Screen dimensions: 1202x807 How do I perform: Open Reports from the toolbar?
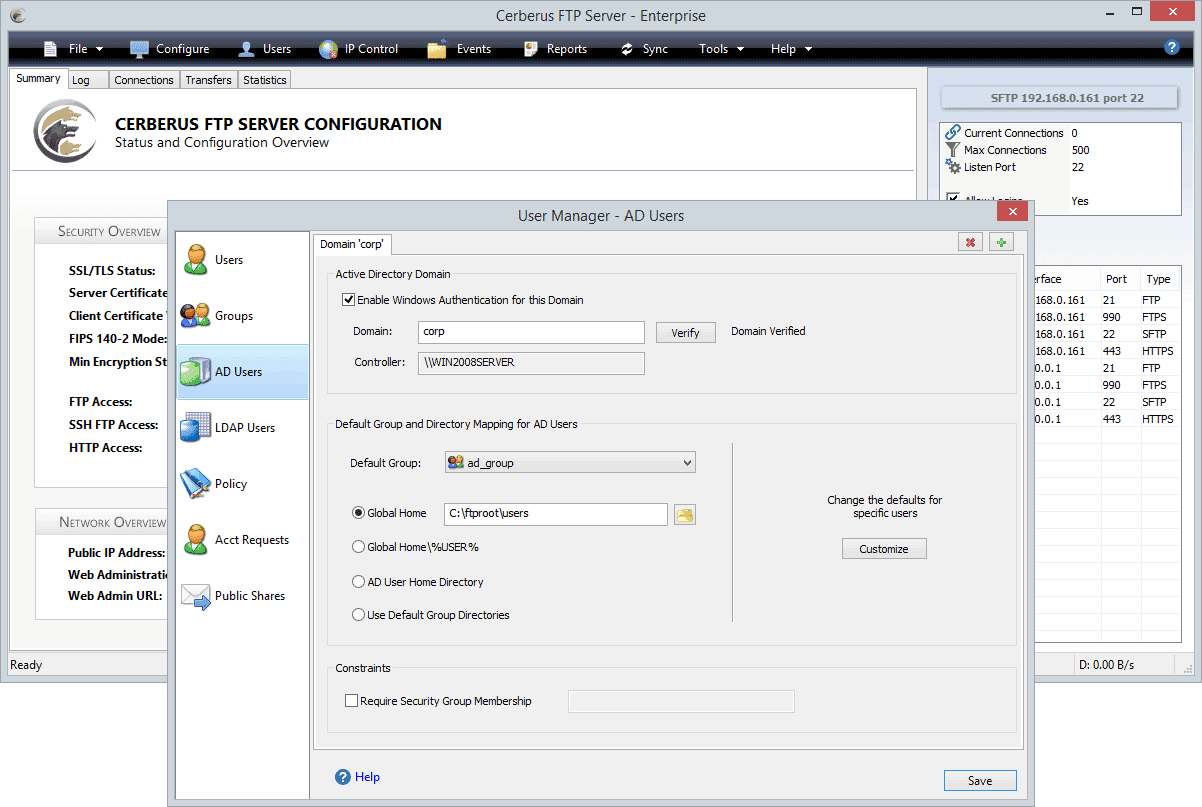[x=553, y=48]
